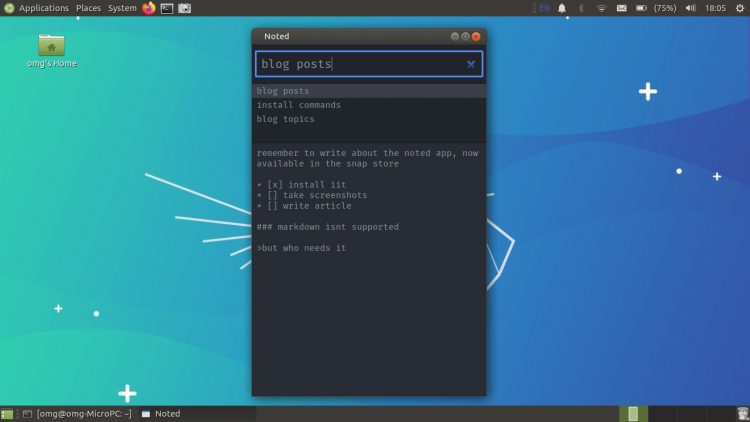Close the Noted window
This screenshot has width=750, height=422.
pyautogui.click(x=476, y=36)
